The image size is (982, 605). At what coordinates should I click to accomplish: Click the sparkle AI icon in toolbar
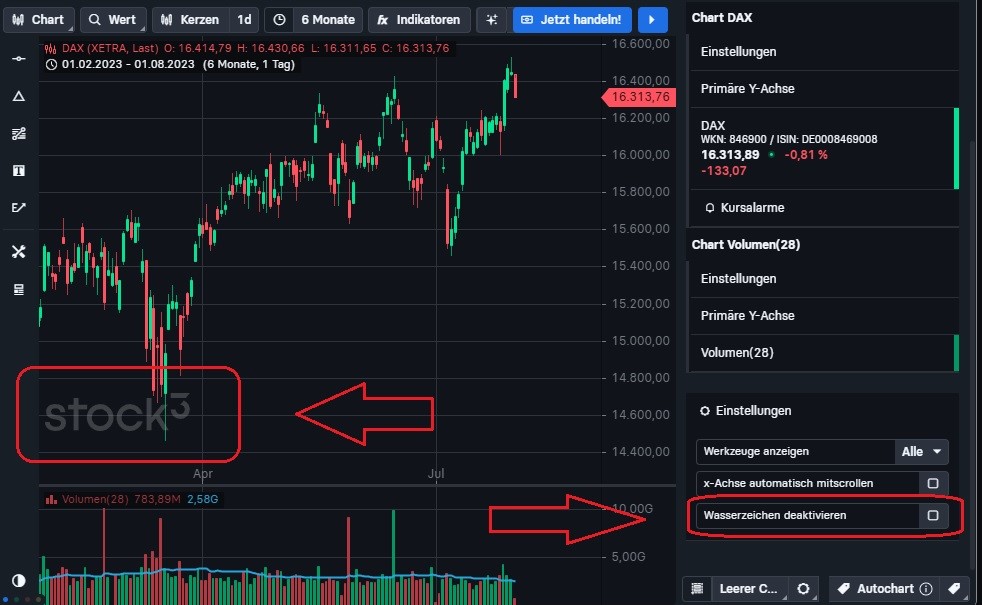[x=492, y=20]
